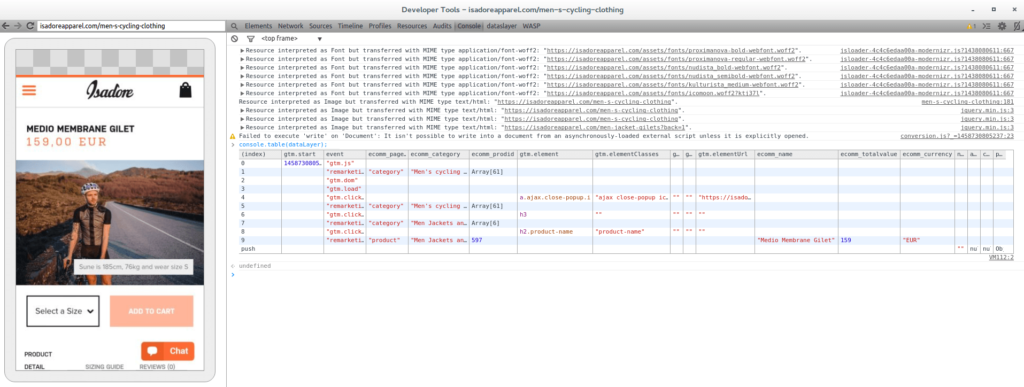Click the gtm.element column header
The width and height of the screenshot is (1024, 387).
coord(554,154)
